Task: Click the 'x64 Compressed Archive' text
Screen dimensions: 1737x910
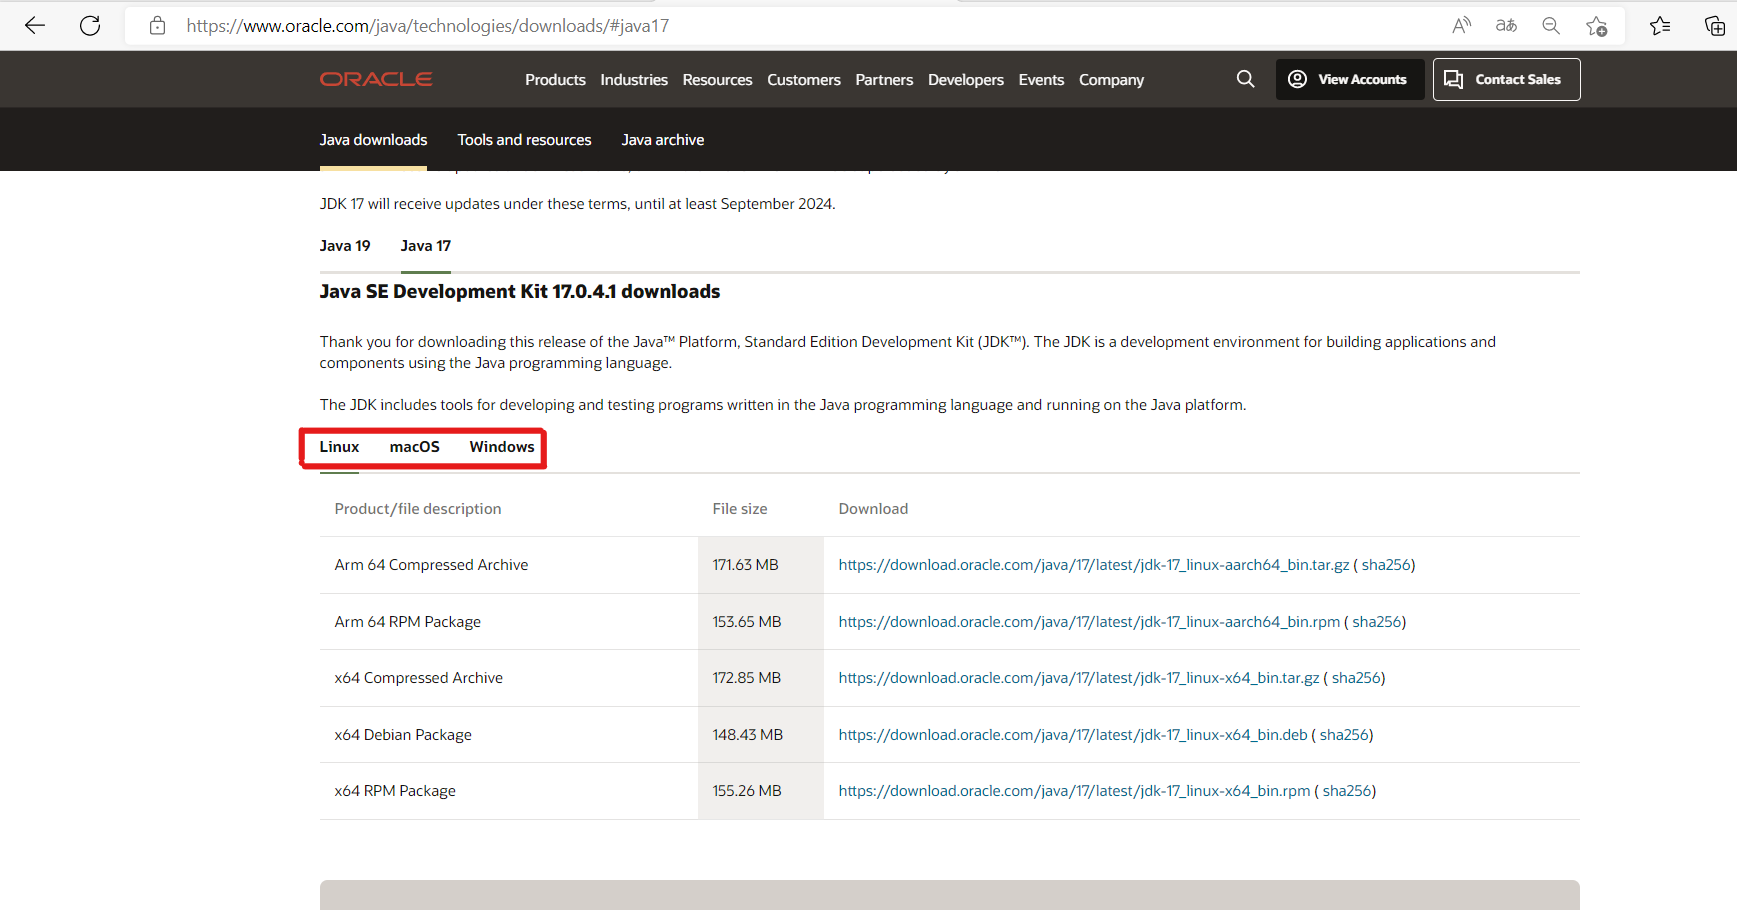Action: pyautogui.click(x=418, y=678)
